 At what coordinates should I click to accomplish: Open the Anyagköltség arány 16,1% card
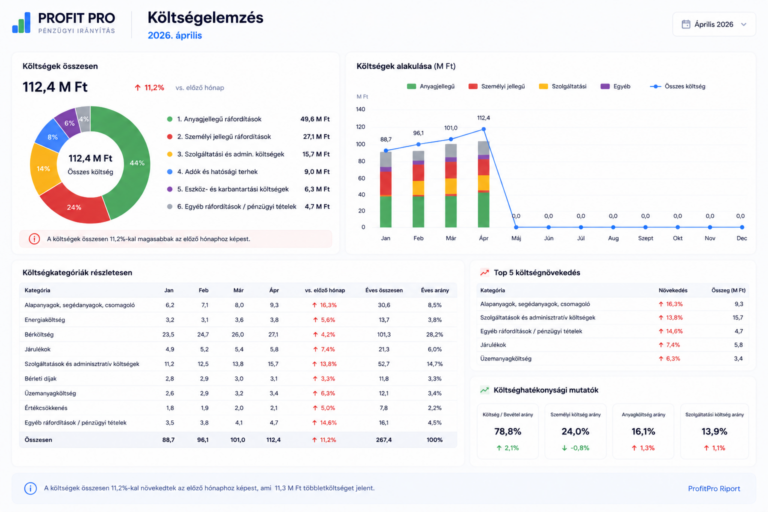click(643, 431)
